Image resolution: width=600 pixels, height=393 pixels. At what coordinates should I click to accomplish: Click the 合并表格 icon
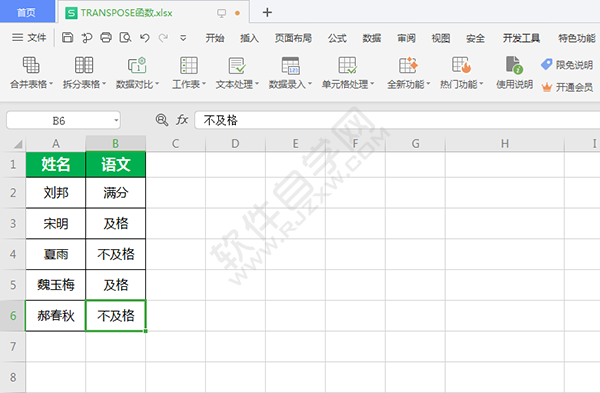[x=31, y=65]
